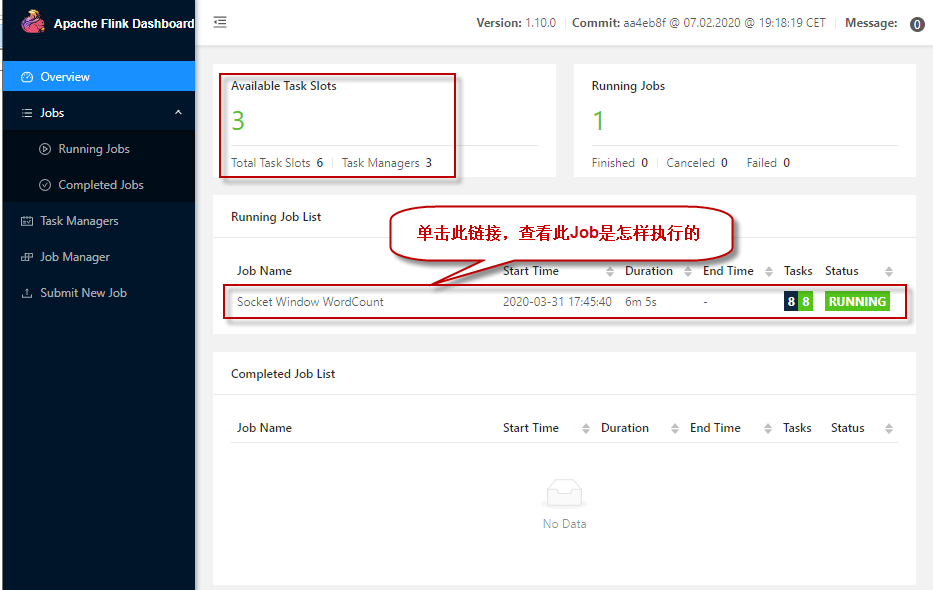Click the Apache Flink squirrel logo
This screenshot has height=590, width=933.
point(33,21)
